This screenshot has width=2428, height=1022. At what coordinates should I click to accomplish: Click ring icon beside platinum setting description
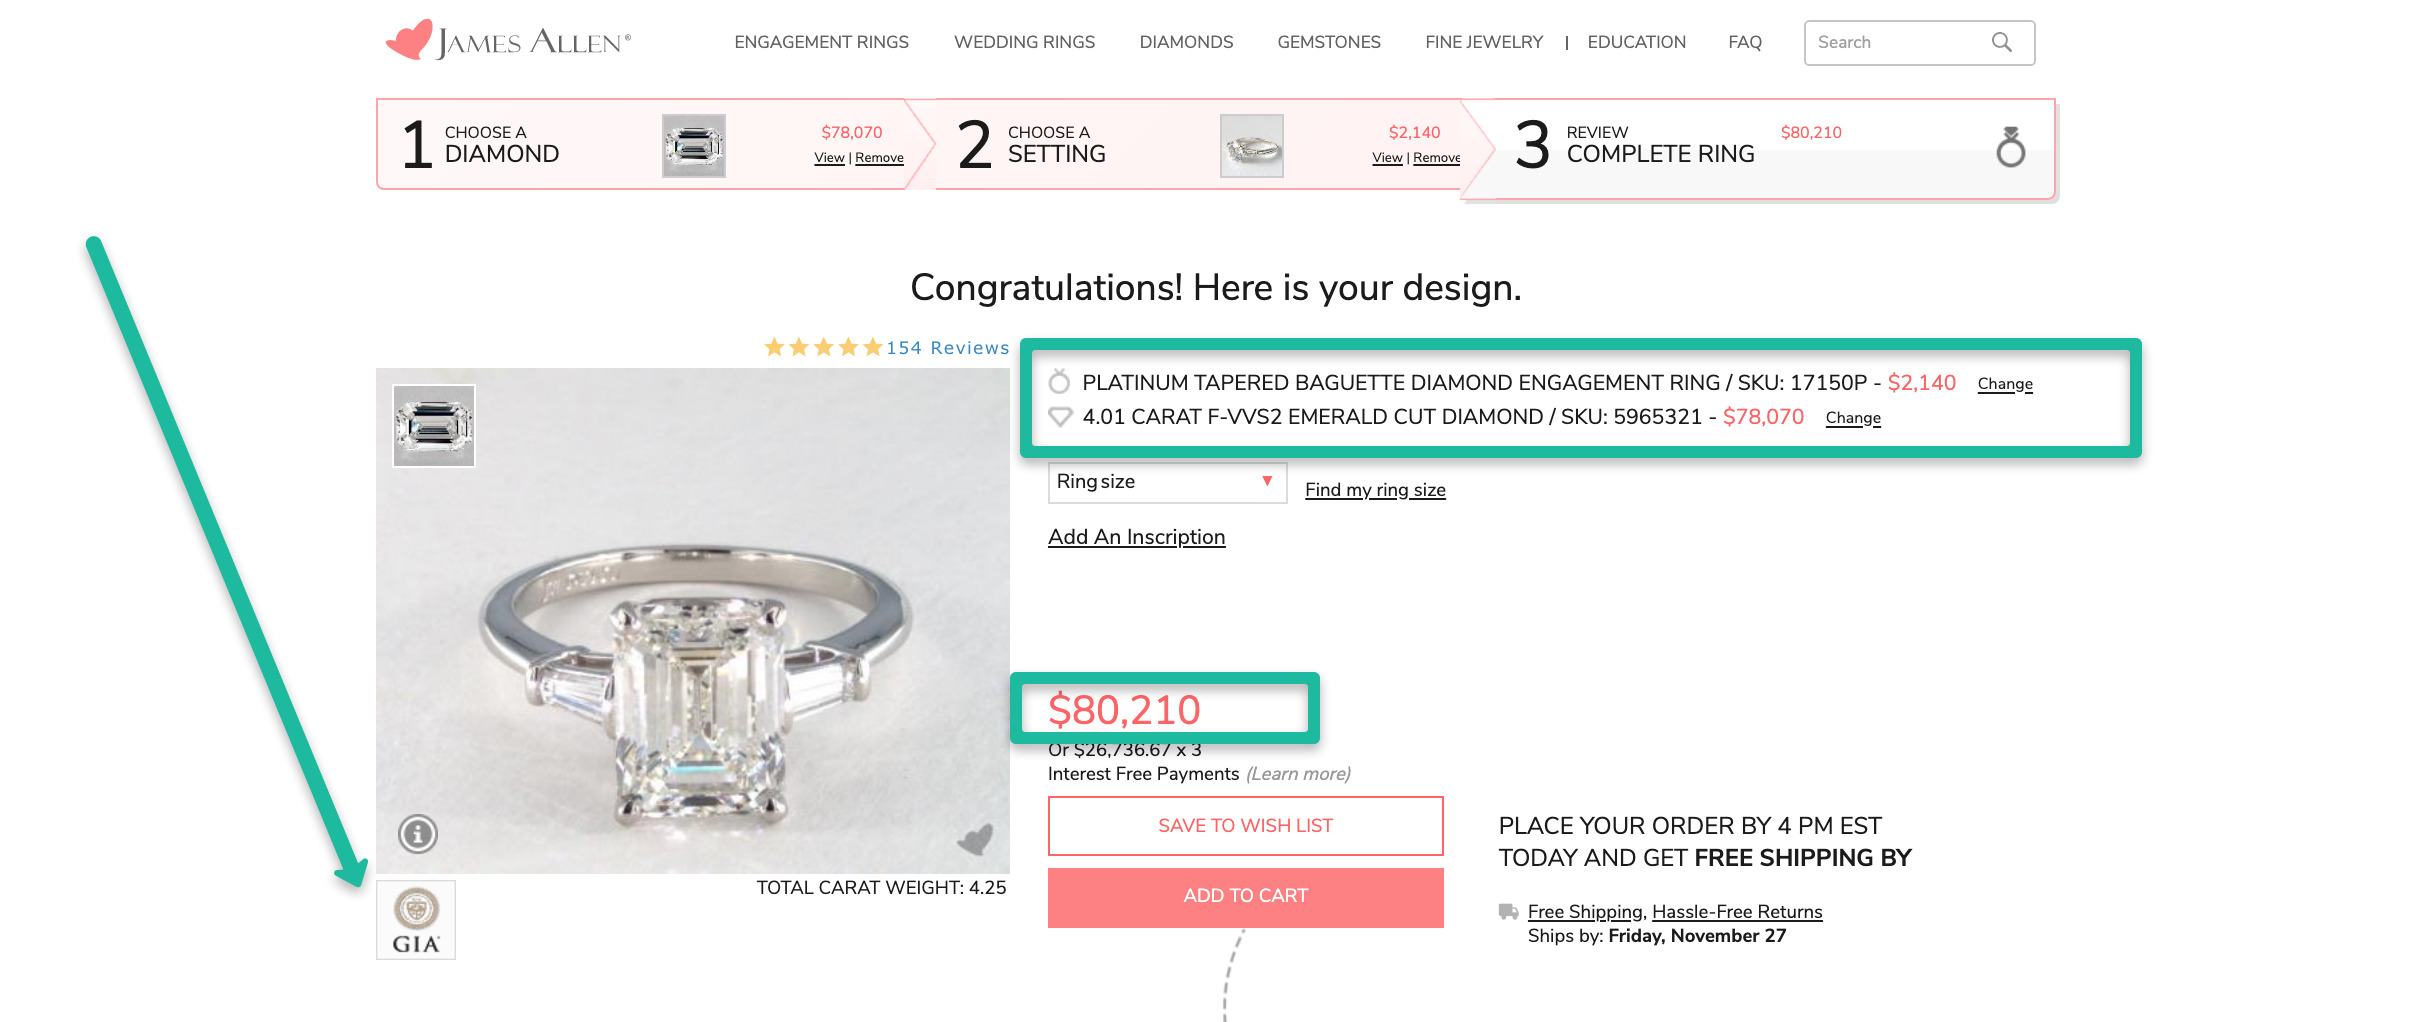[x=1059, y=382]
